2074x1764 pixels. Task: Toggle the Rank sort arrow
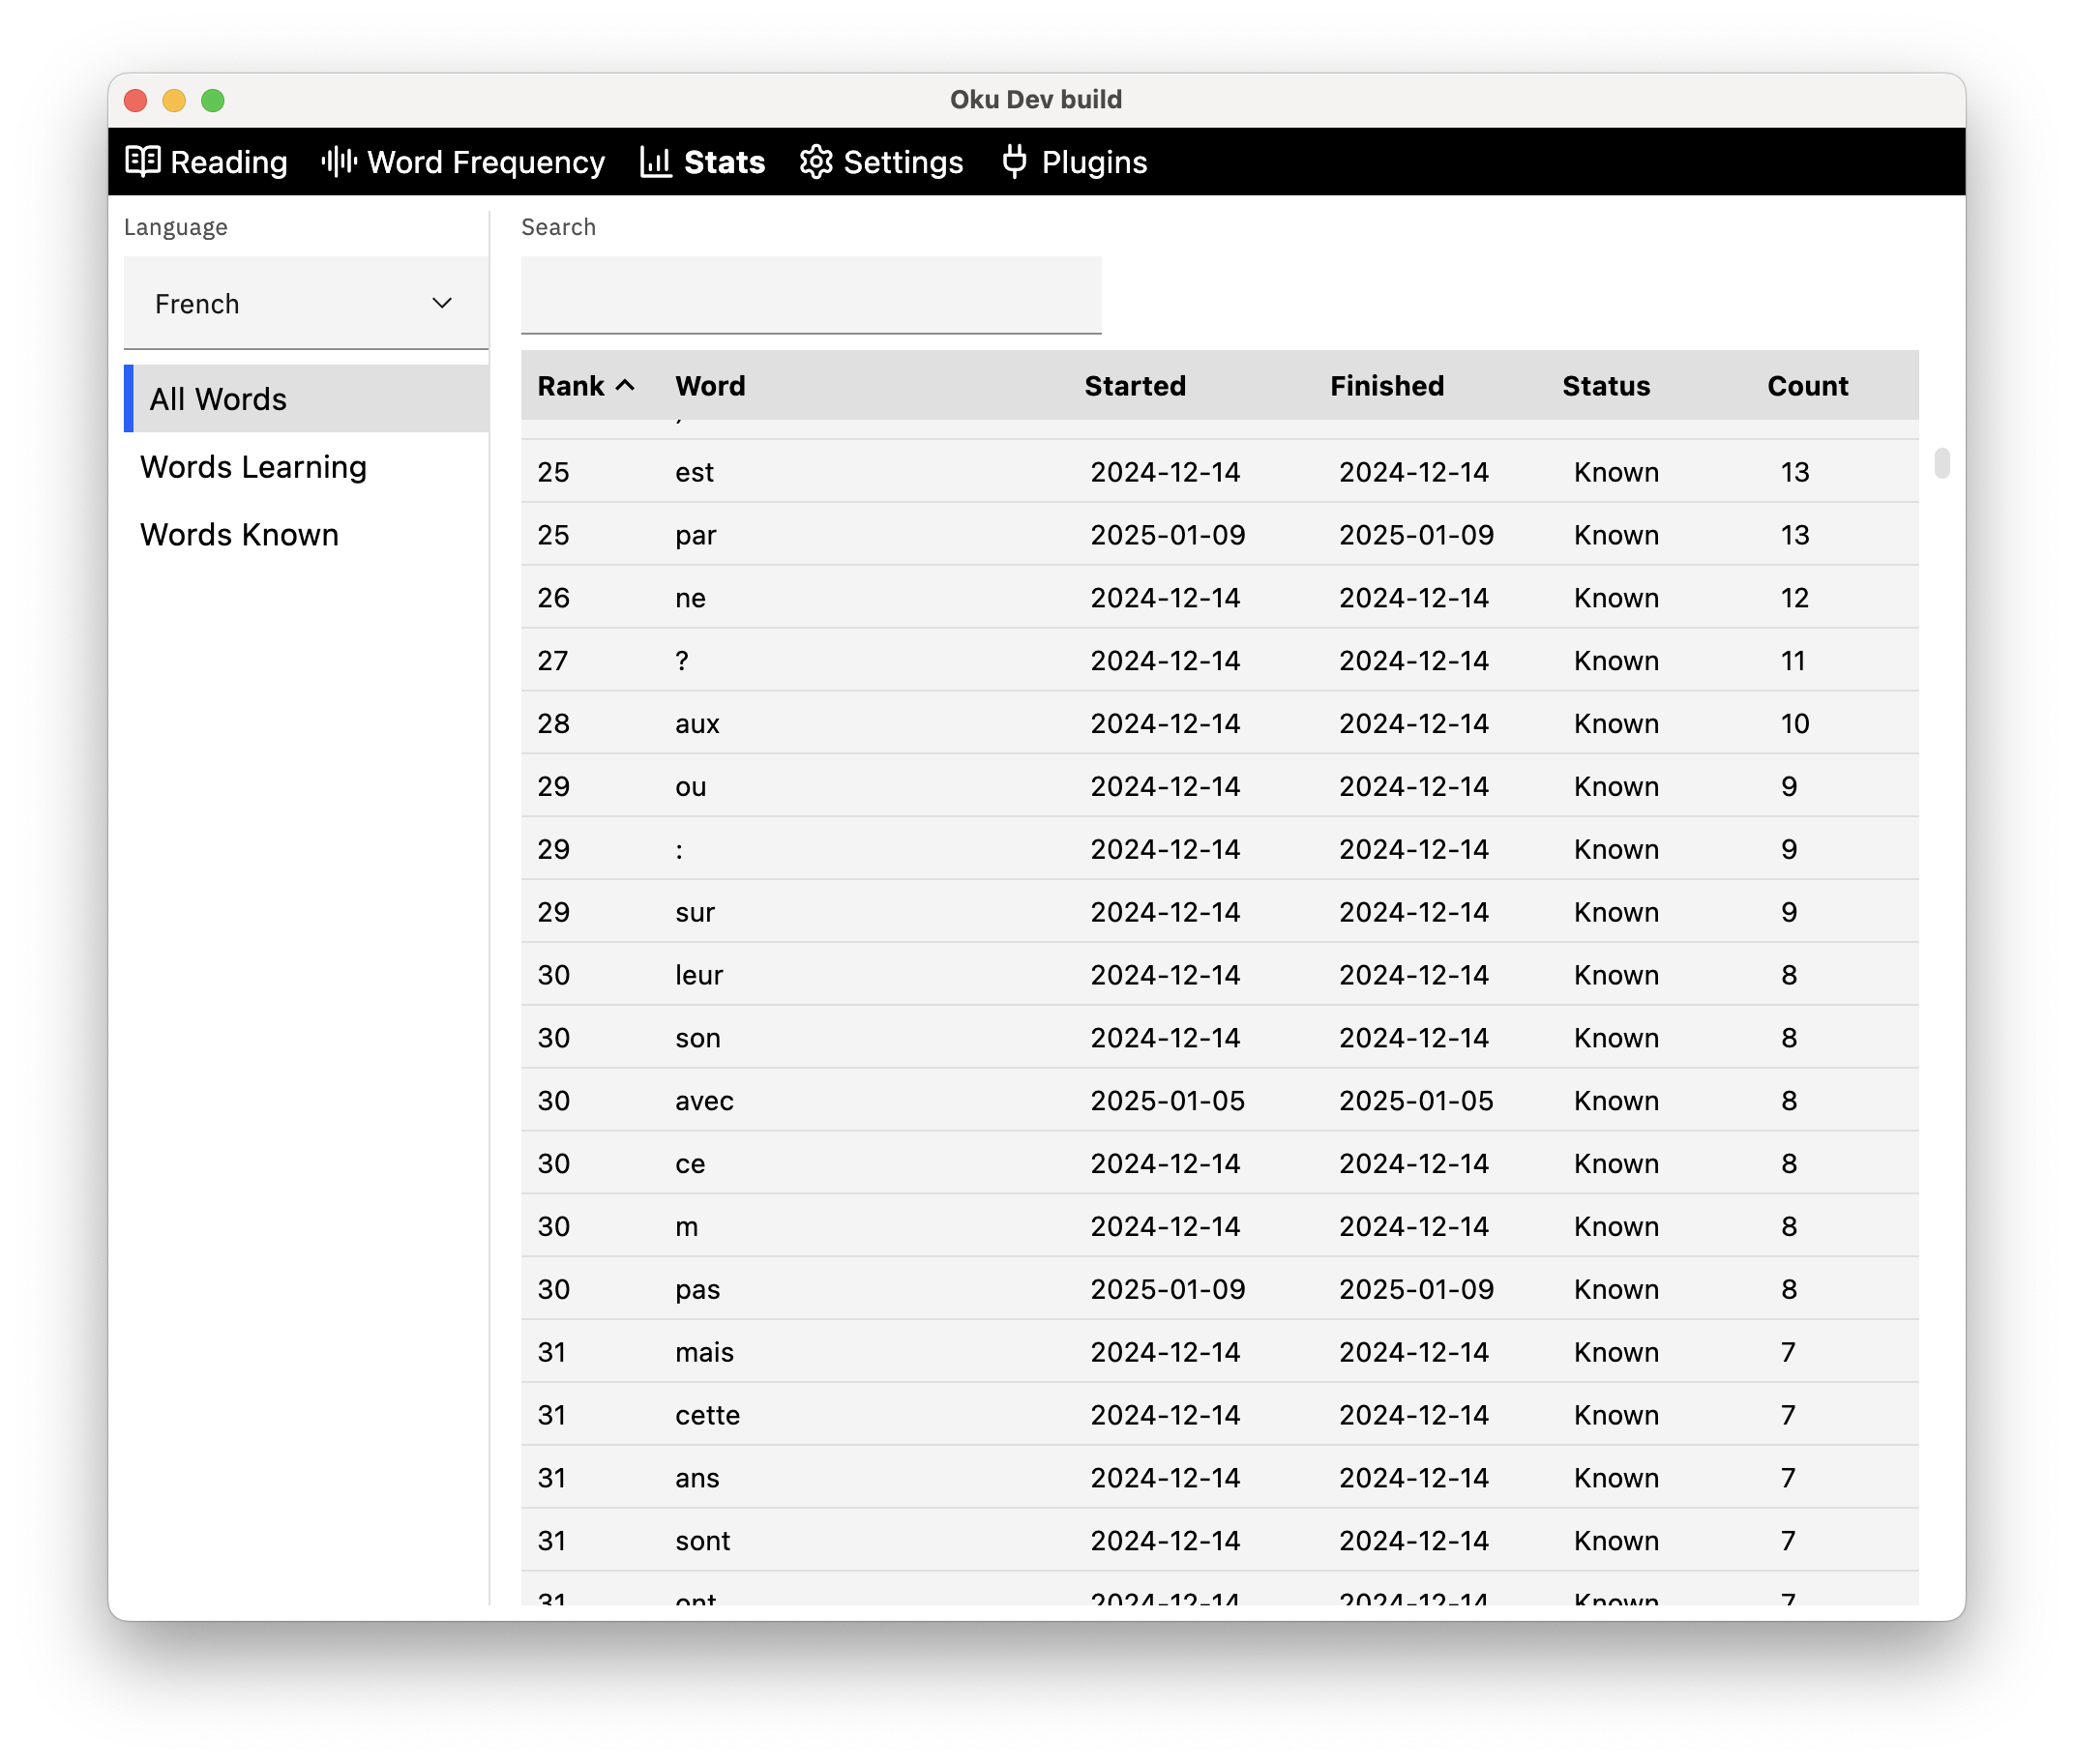[625, 385]
